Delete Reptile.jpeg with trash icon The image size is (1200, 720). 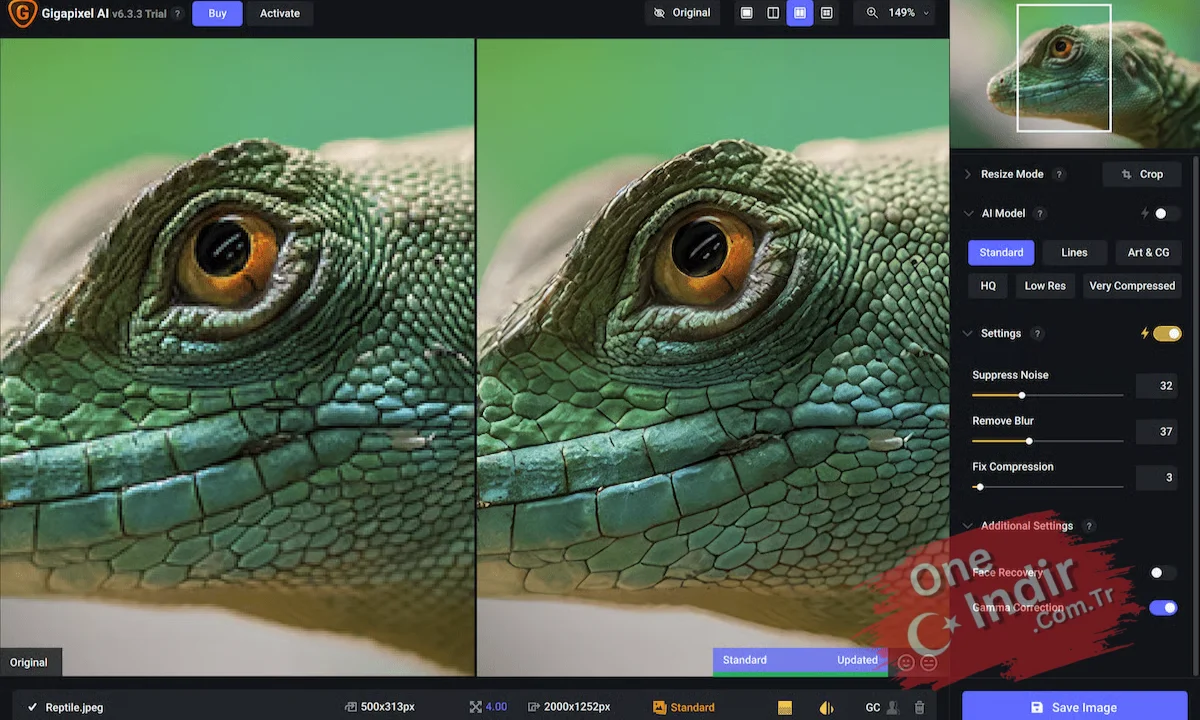coord(919,707)
